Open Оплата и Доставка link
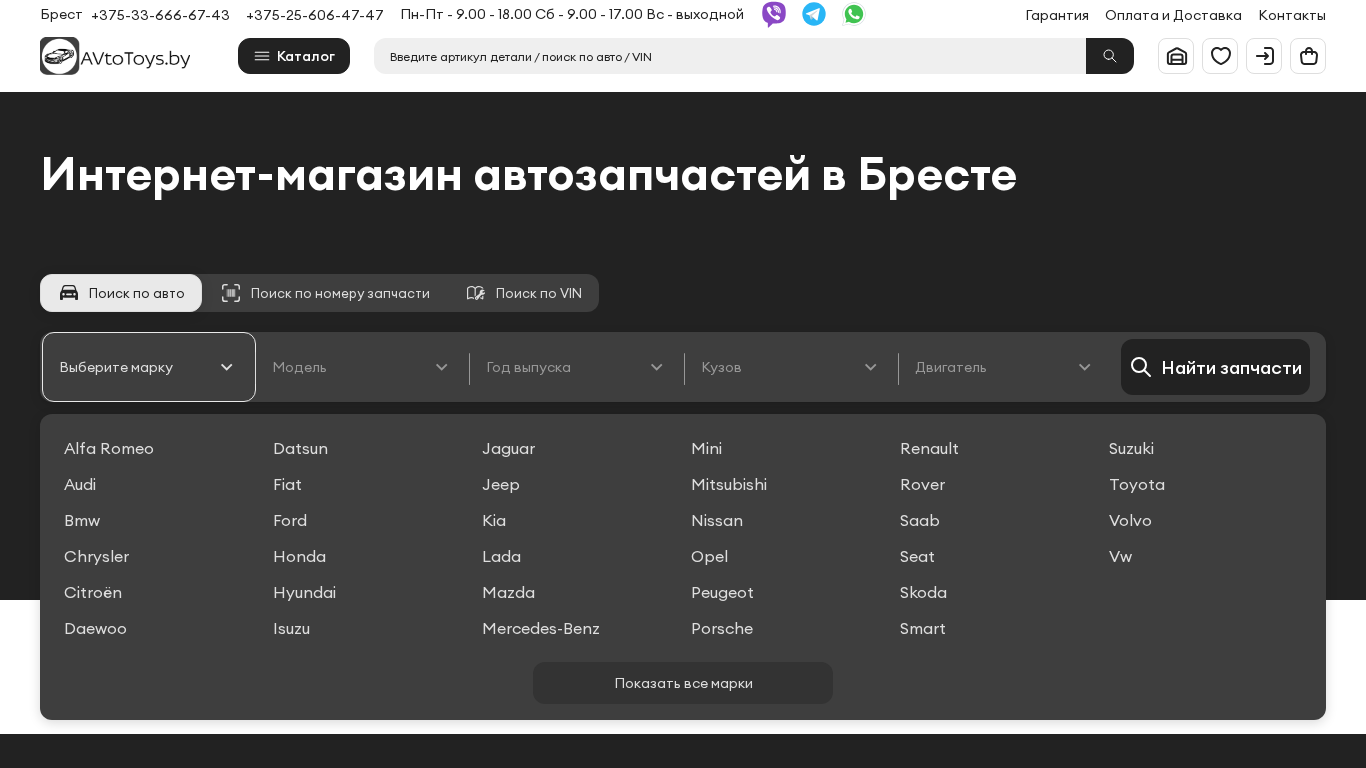 1173,15
